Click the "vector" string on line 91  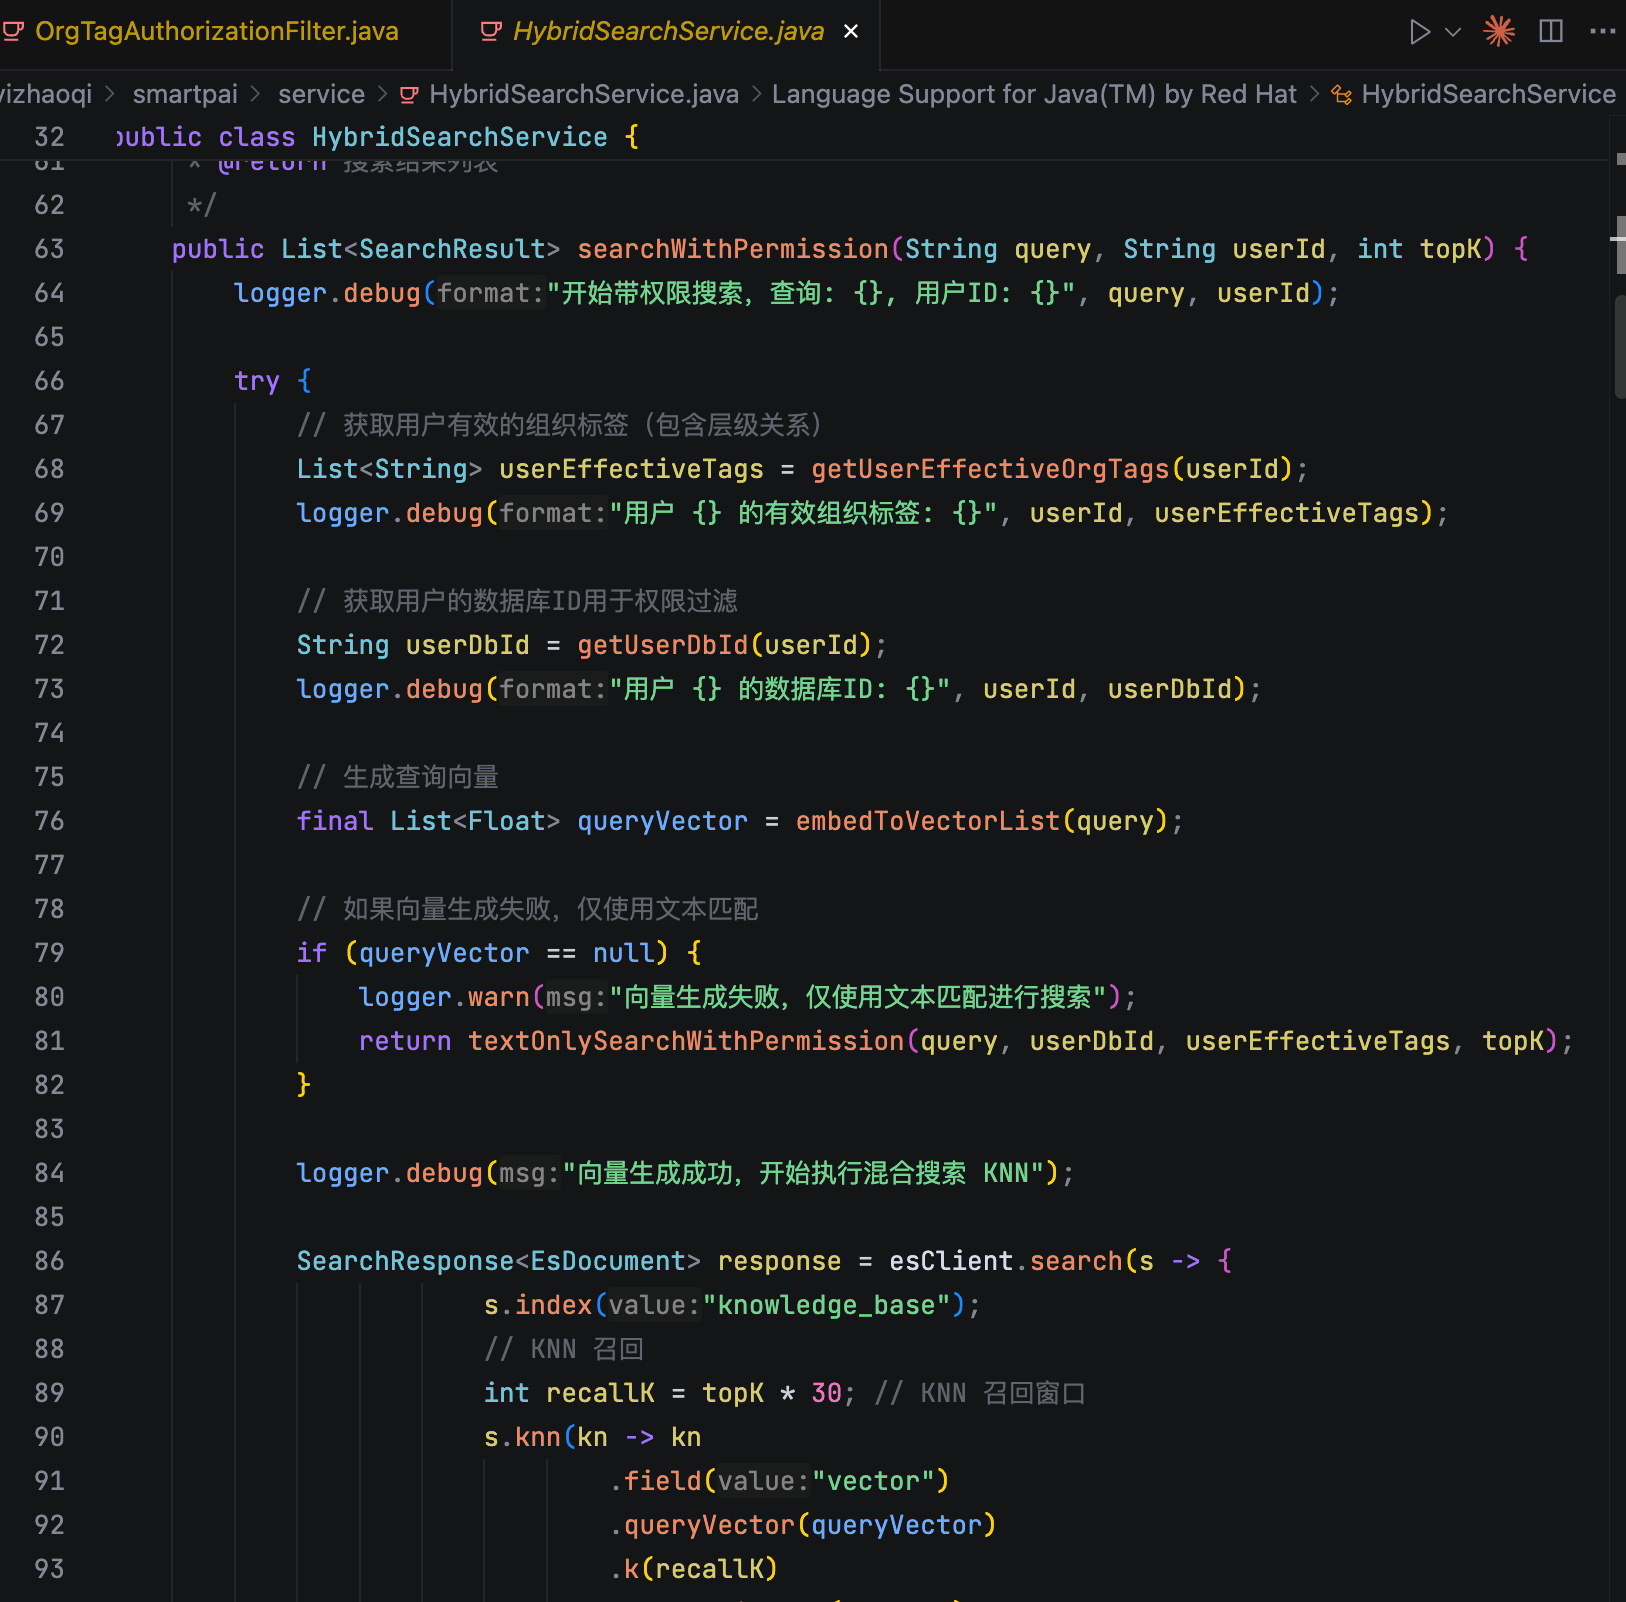click(x=873, y=1481)
